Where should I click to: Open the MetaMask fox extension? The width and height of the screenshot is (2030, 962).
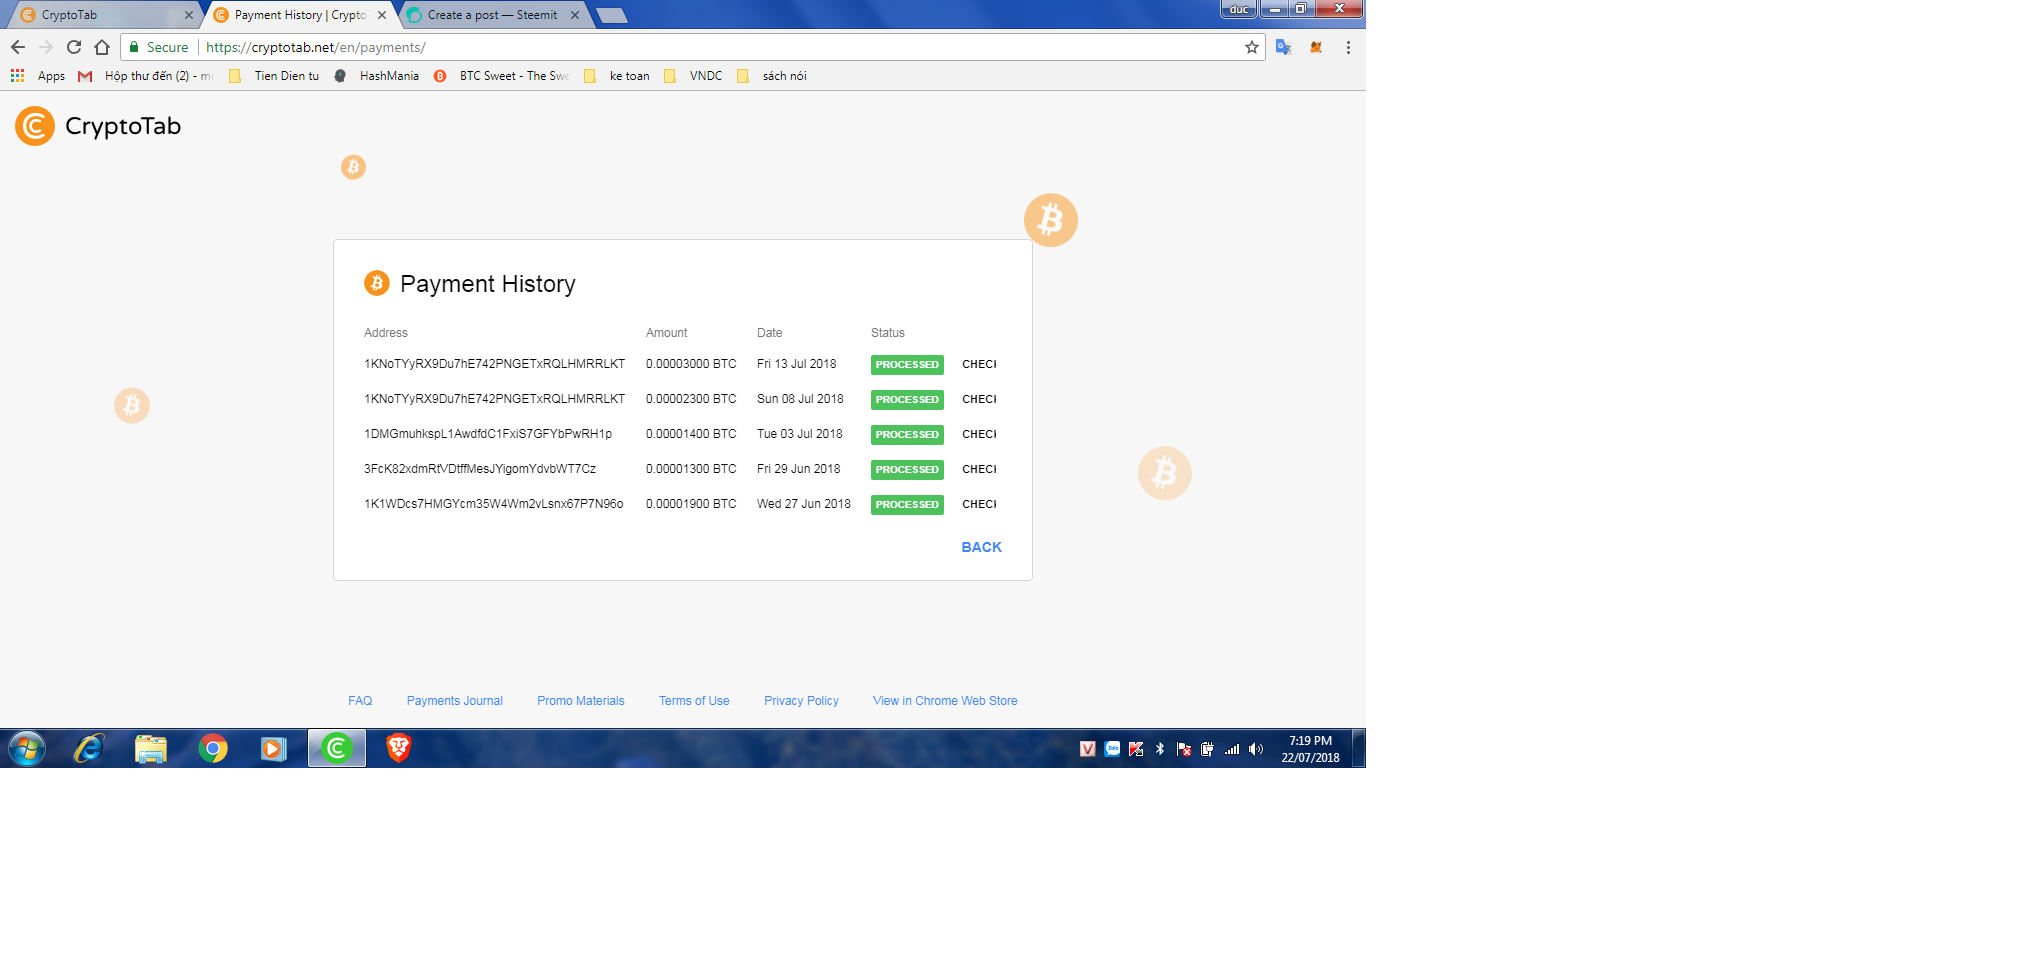1316,47
